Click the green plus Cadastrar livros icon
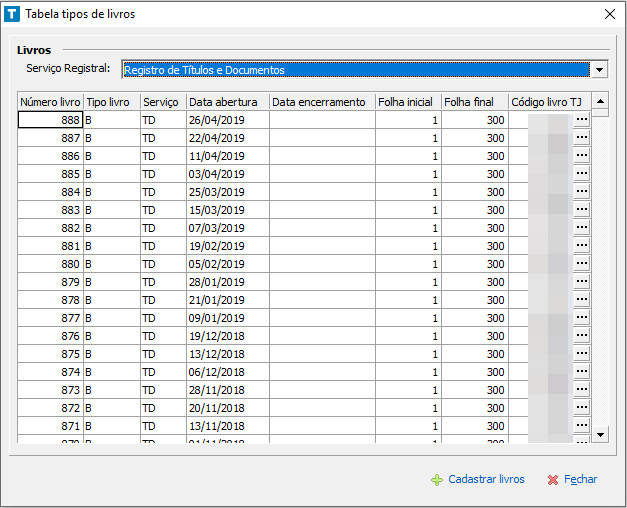 436,480
